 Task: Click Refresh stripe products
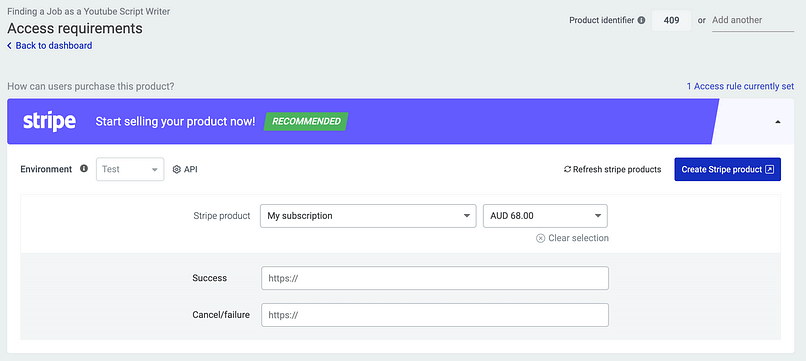pyautogui.click(x=612, y=169)
